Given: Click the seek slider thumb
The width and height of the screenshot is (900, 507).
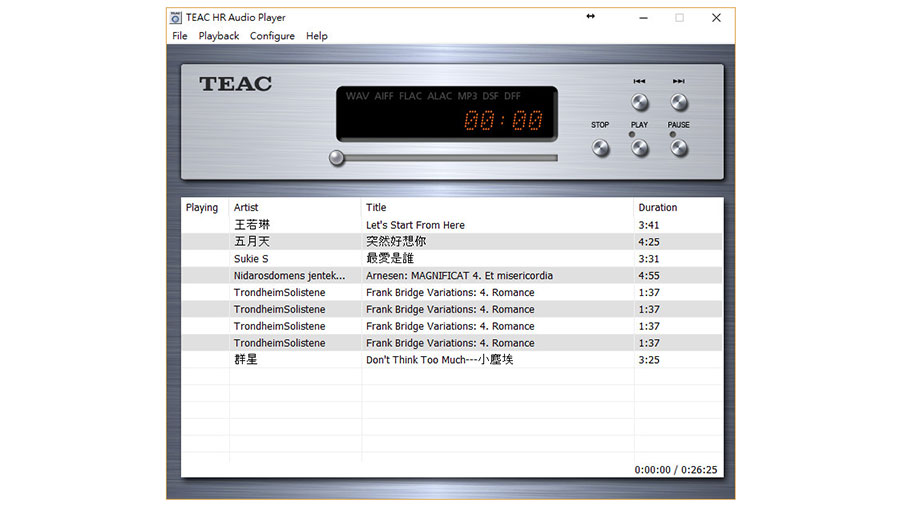Looking at the screenshot, I should [x=337, y=158].
